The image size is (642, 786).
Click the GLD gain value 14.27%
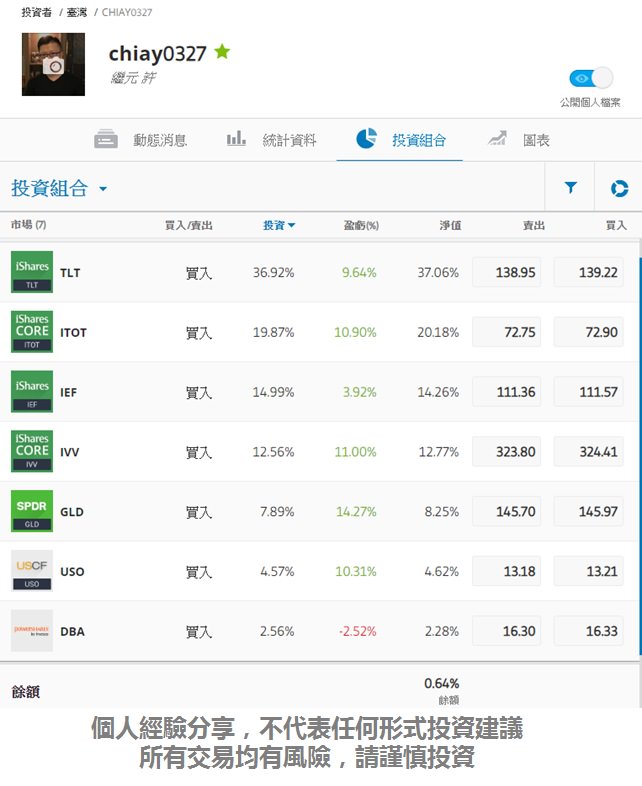point(356,511)
